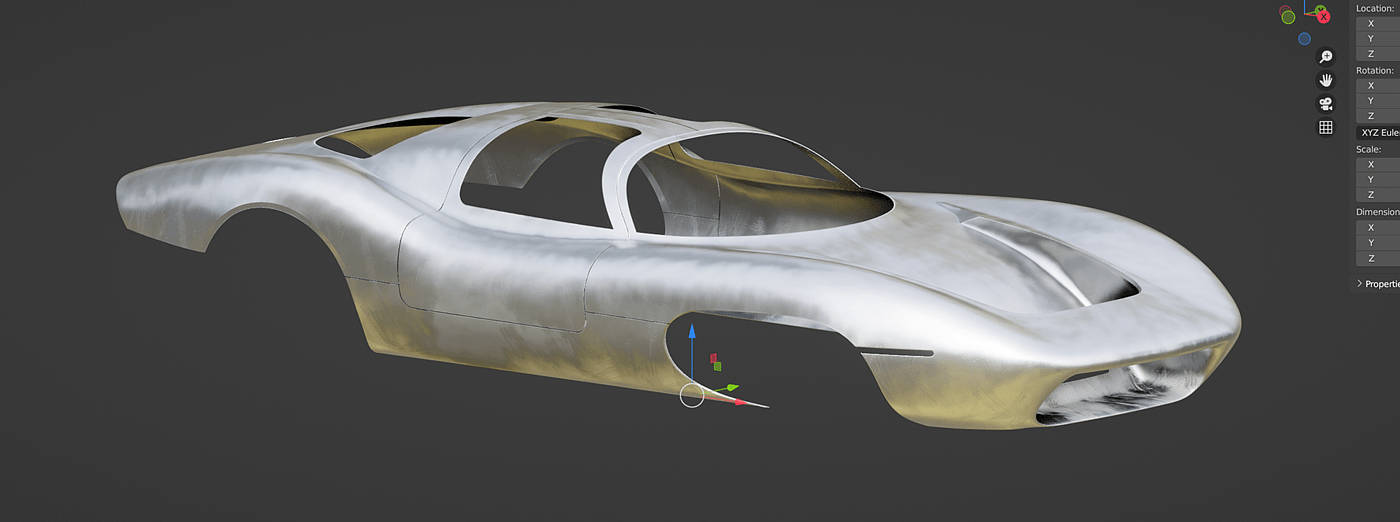This screenshot has height=522, width=1400.
Task: Click the green plane handle of move gizmo
Action: [717, 366]
